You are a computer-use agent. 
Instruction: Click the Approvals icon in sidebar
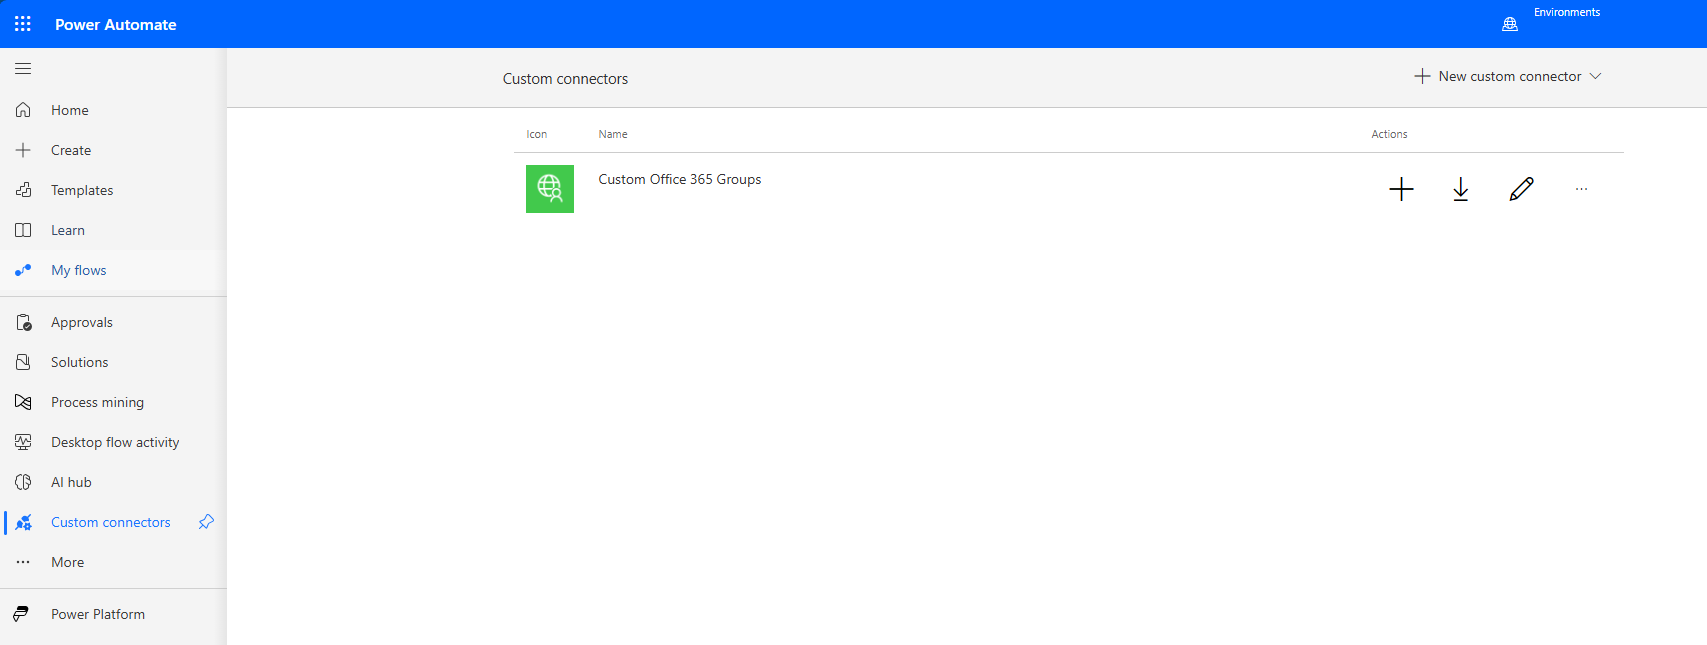coord(23,322)
